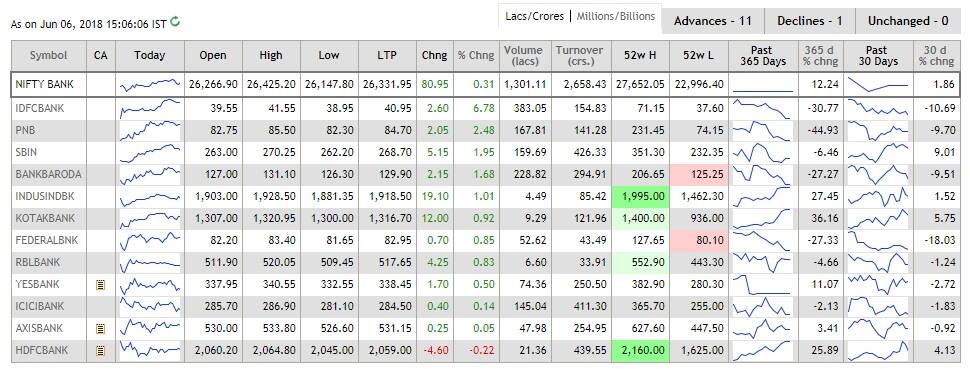
Task: Open today's intraday chart for YESBANK
Action: (x=150, y=285)
